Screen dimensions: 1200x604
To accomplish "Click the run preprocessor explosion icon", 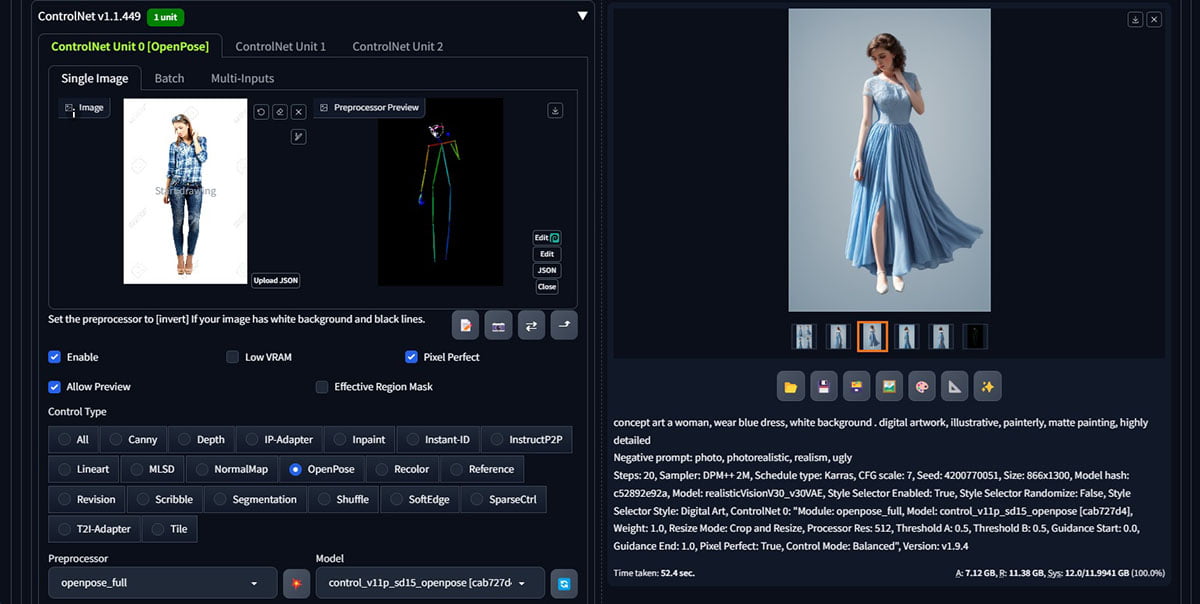I will [x=297, y=583].
